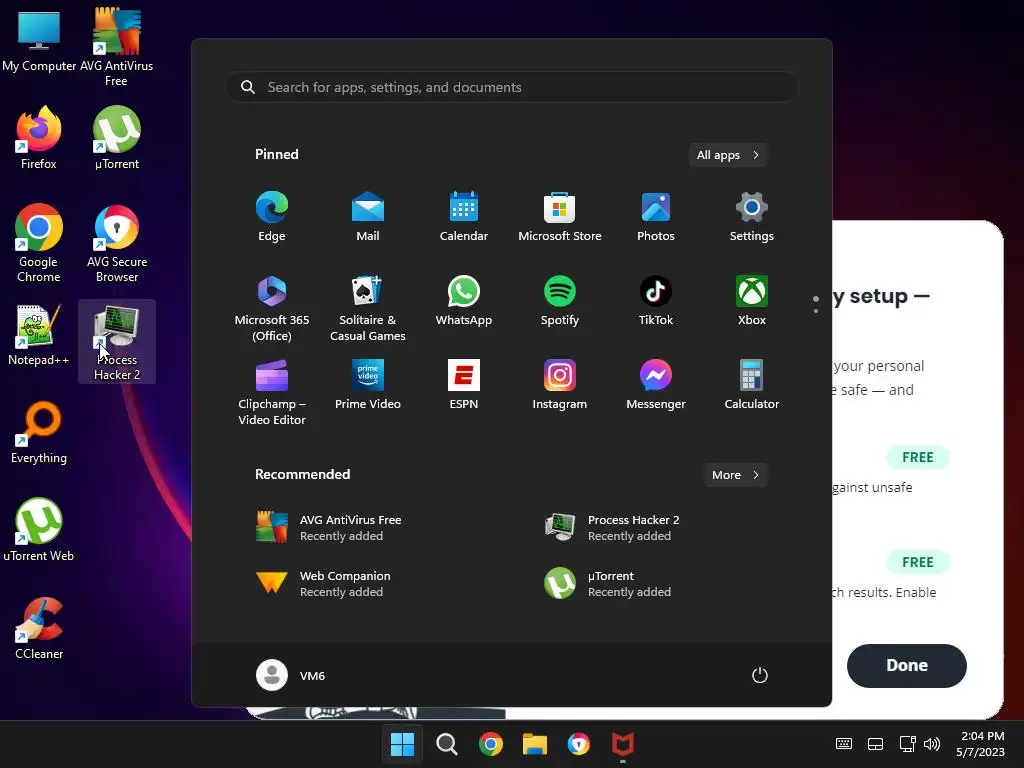The image size is (1024, 768).
Task: Open Clipchamp Video Editor
Action: click(x=272, y=392)
